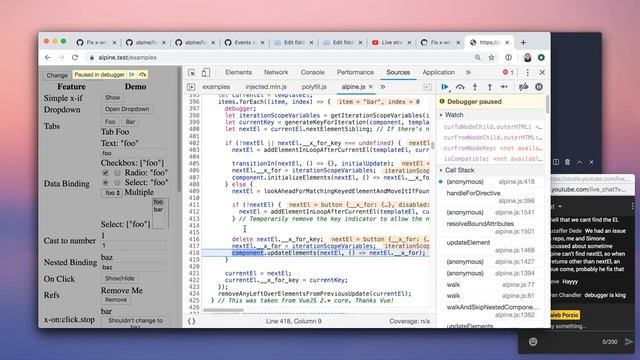Click the Open Dropdown button

tap(127, 109)
